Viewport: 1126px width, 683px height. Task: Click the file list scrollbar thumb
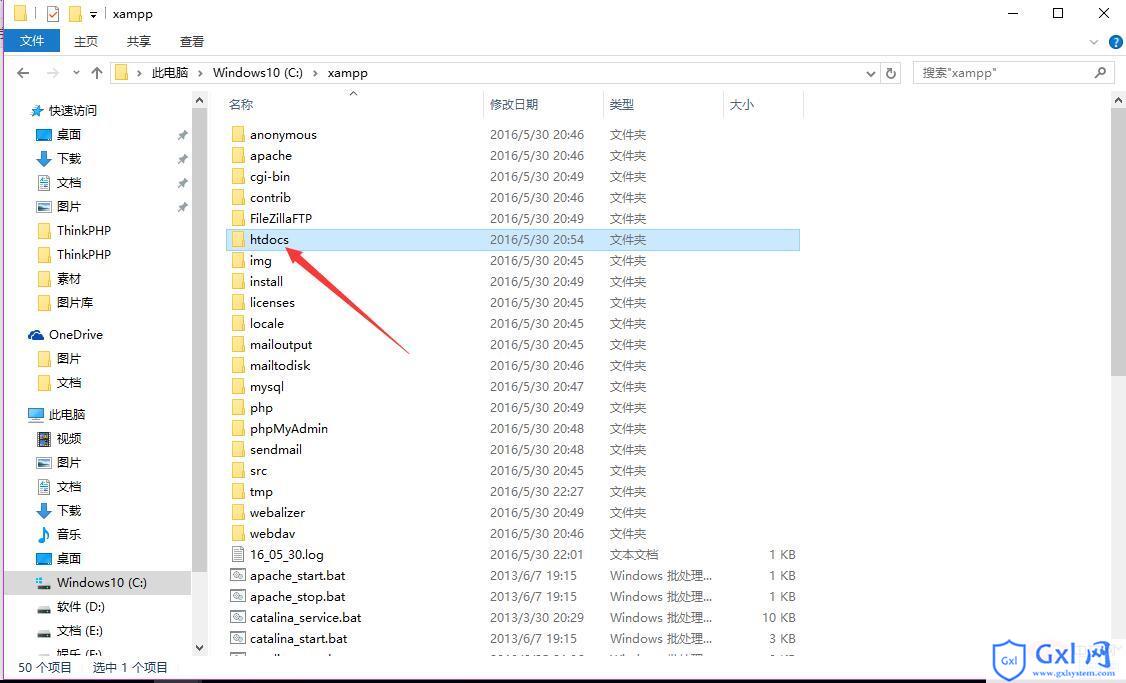click(1118, 243)
